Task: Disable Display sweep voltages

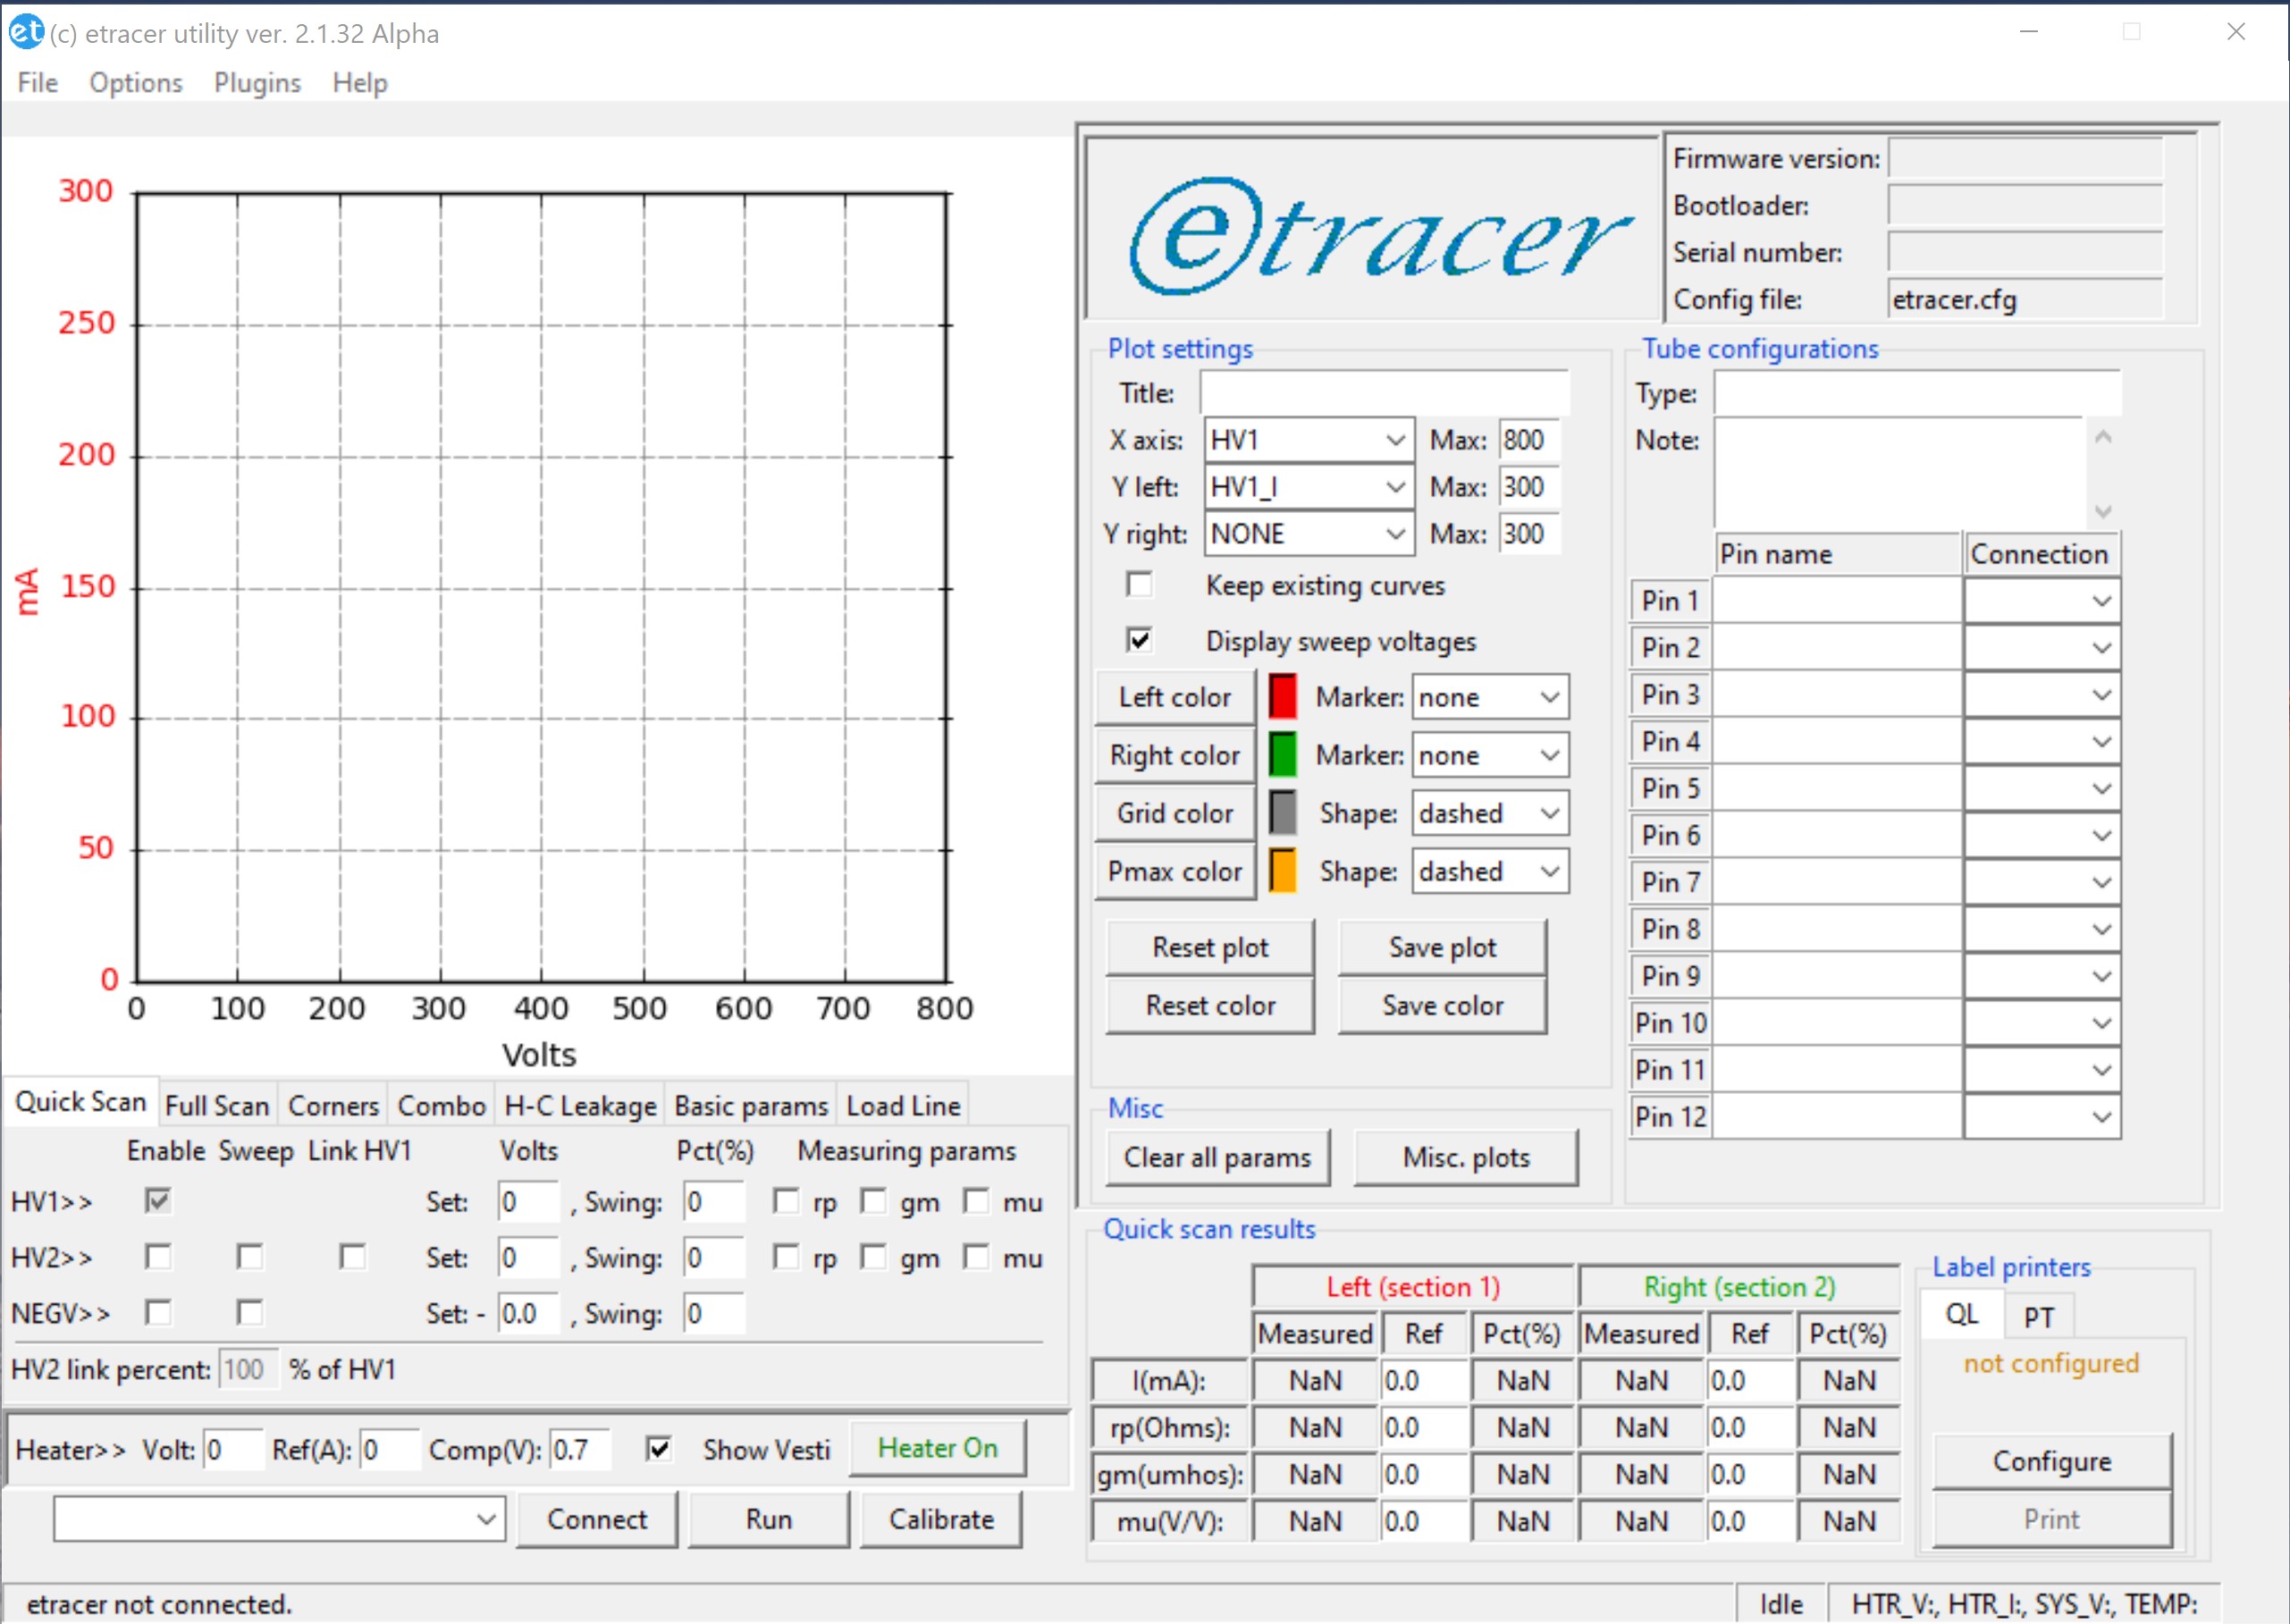Action: [x=1139, y=640]
